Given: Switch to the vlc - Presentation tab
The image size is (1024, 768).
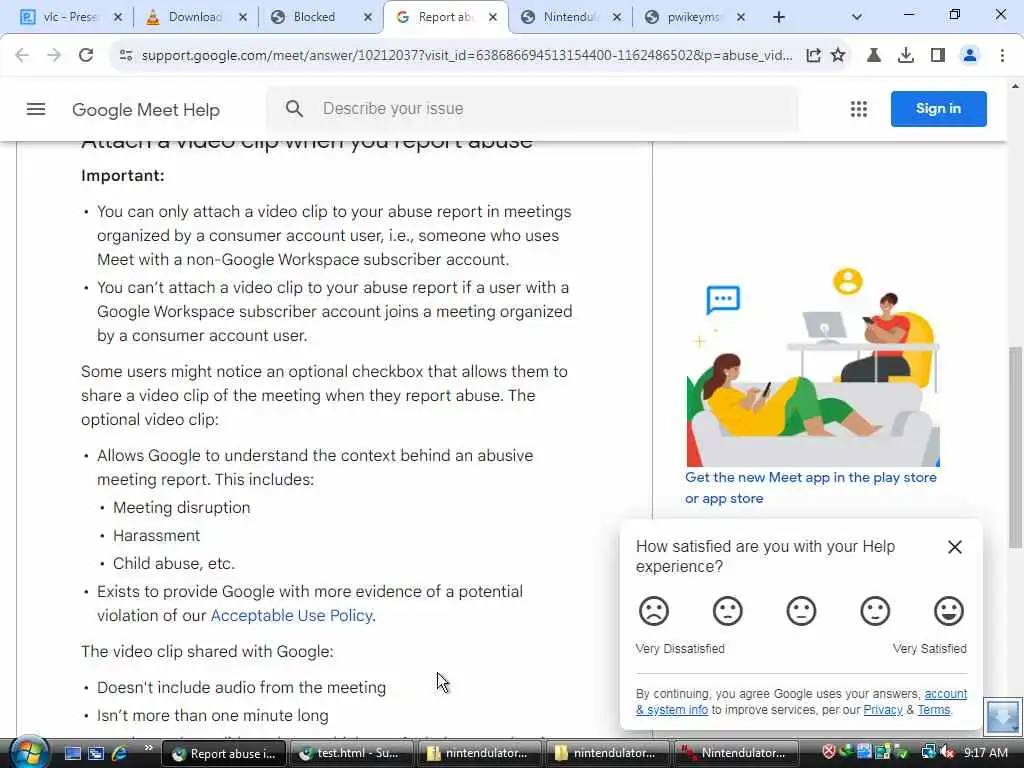Looking at the screenshot, I should click(x=69, y=17).
